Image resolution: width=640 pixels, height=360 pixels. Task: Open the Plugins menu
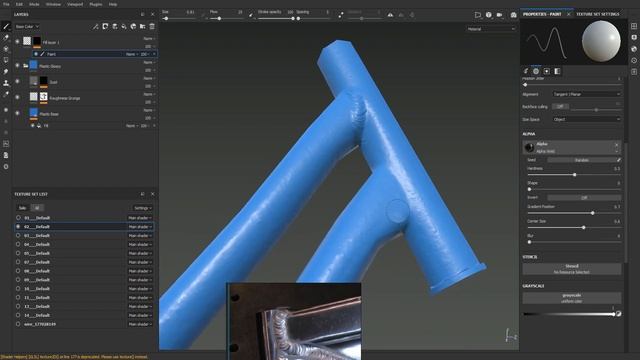[96, 4]
